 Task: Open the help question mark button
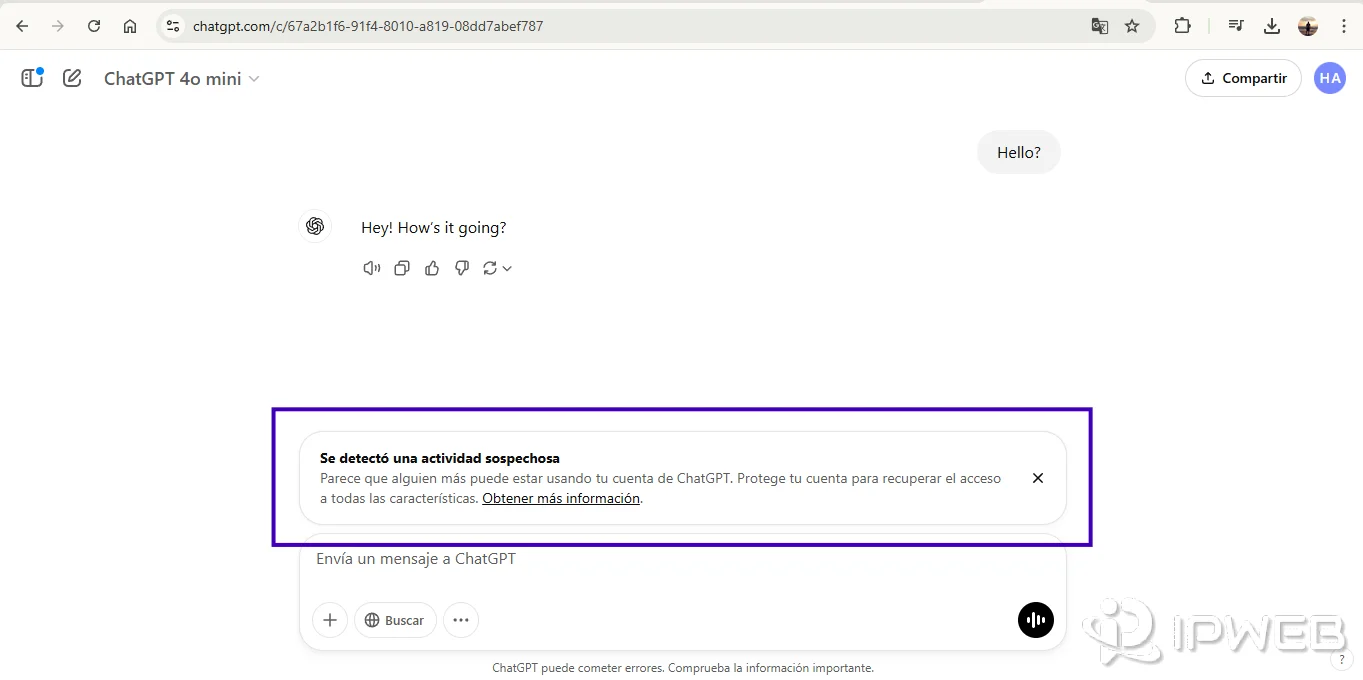pos(1342,660)
